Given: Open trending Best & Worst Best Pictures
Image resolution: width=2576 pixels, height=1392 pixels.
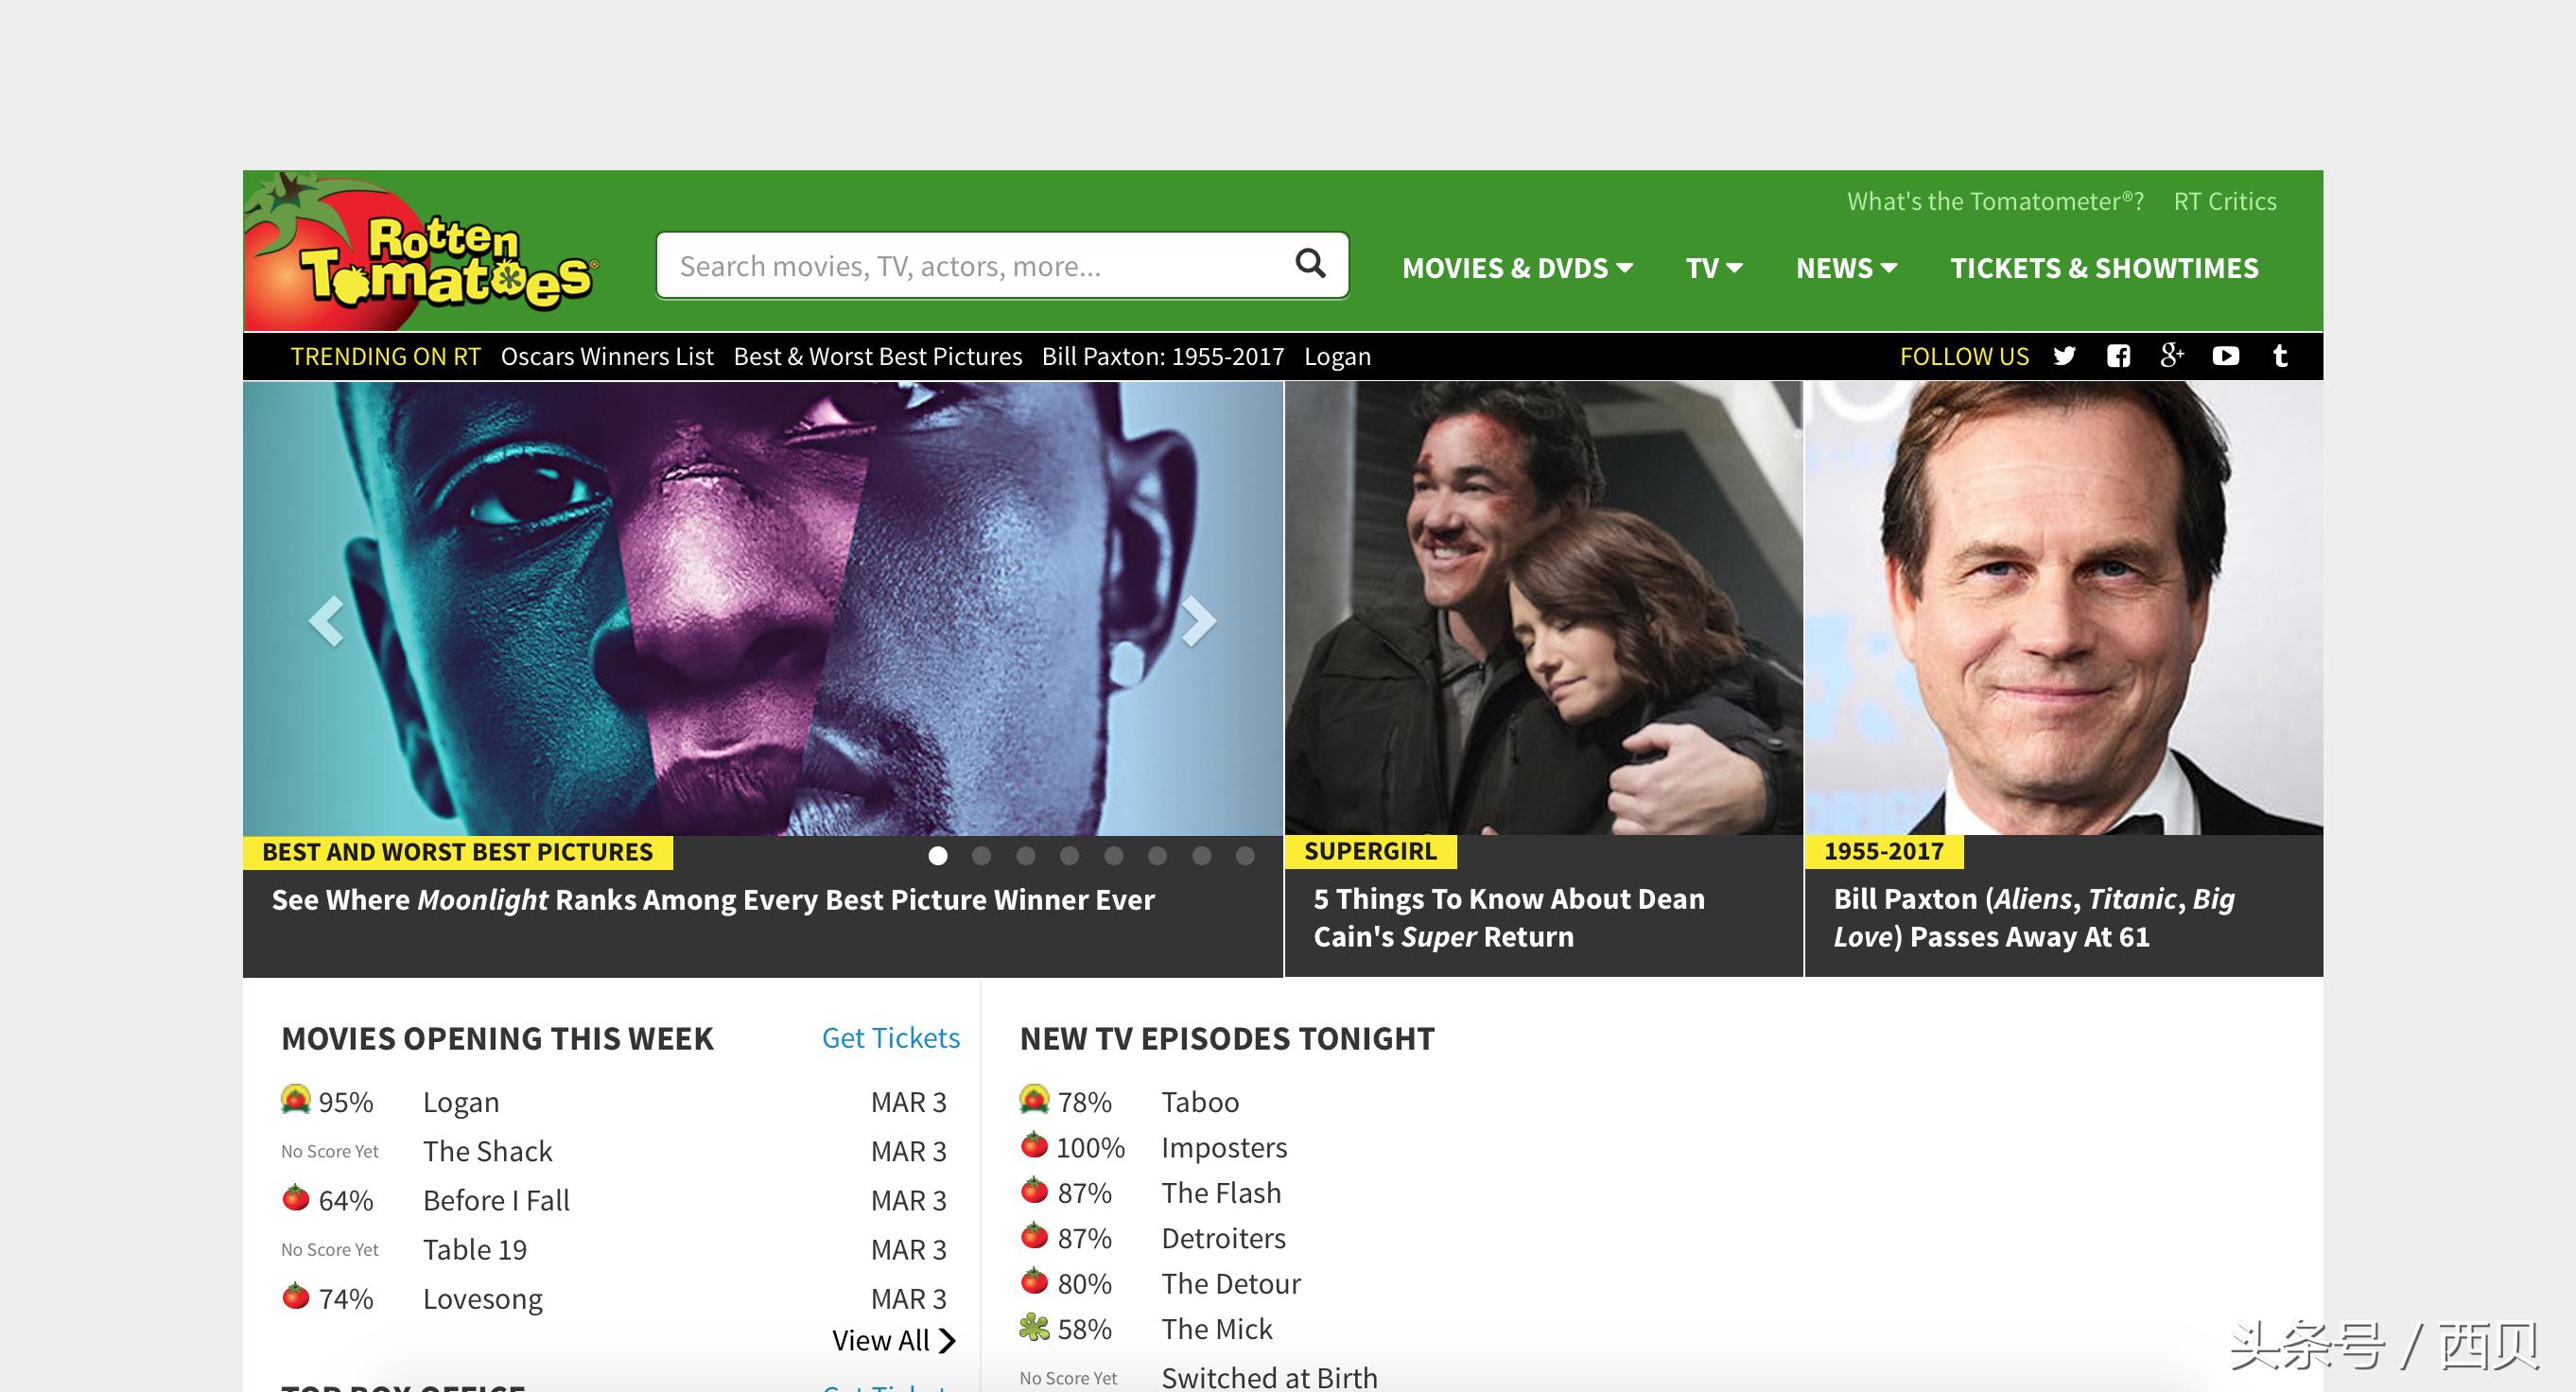Looking at the screenshot, I should tap(878, 357).
